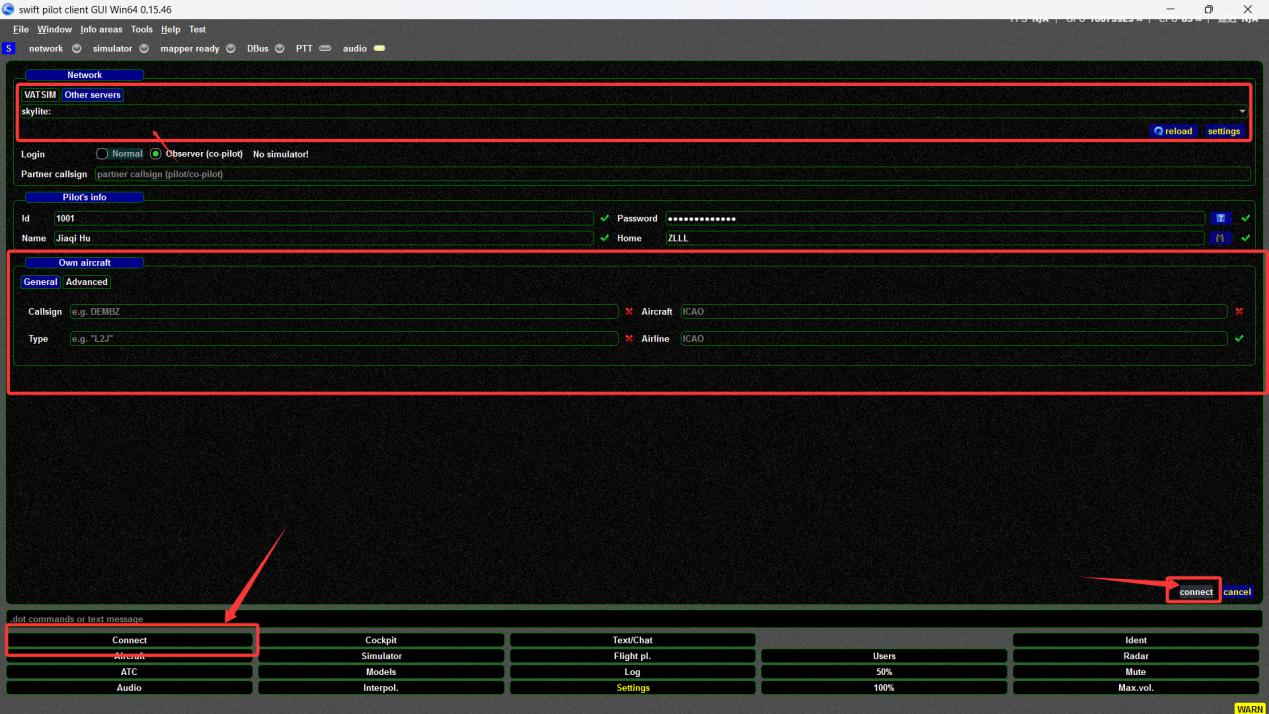The image size is (1269, 714).
Task: Open the Radar info area
Action: pos(1136,656)
